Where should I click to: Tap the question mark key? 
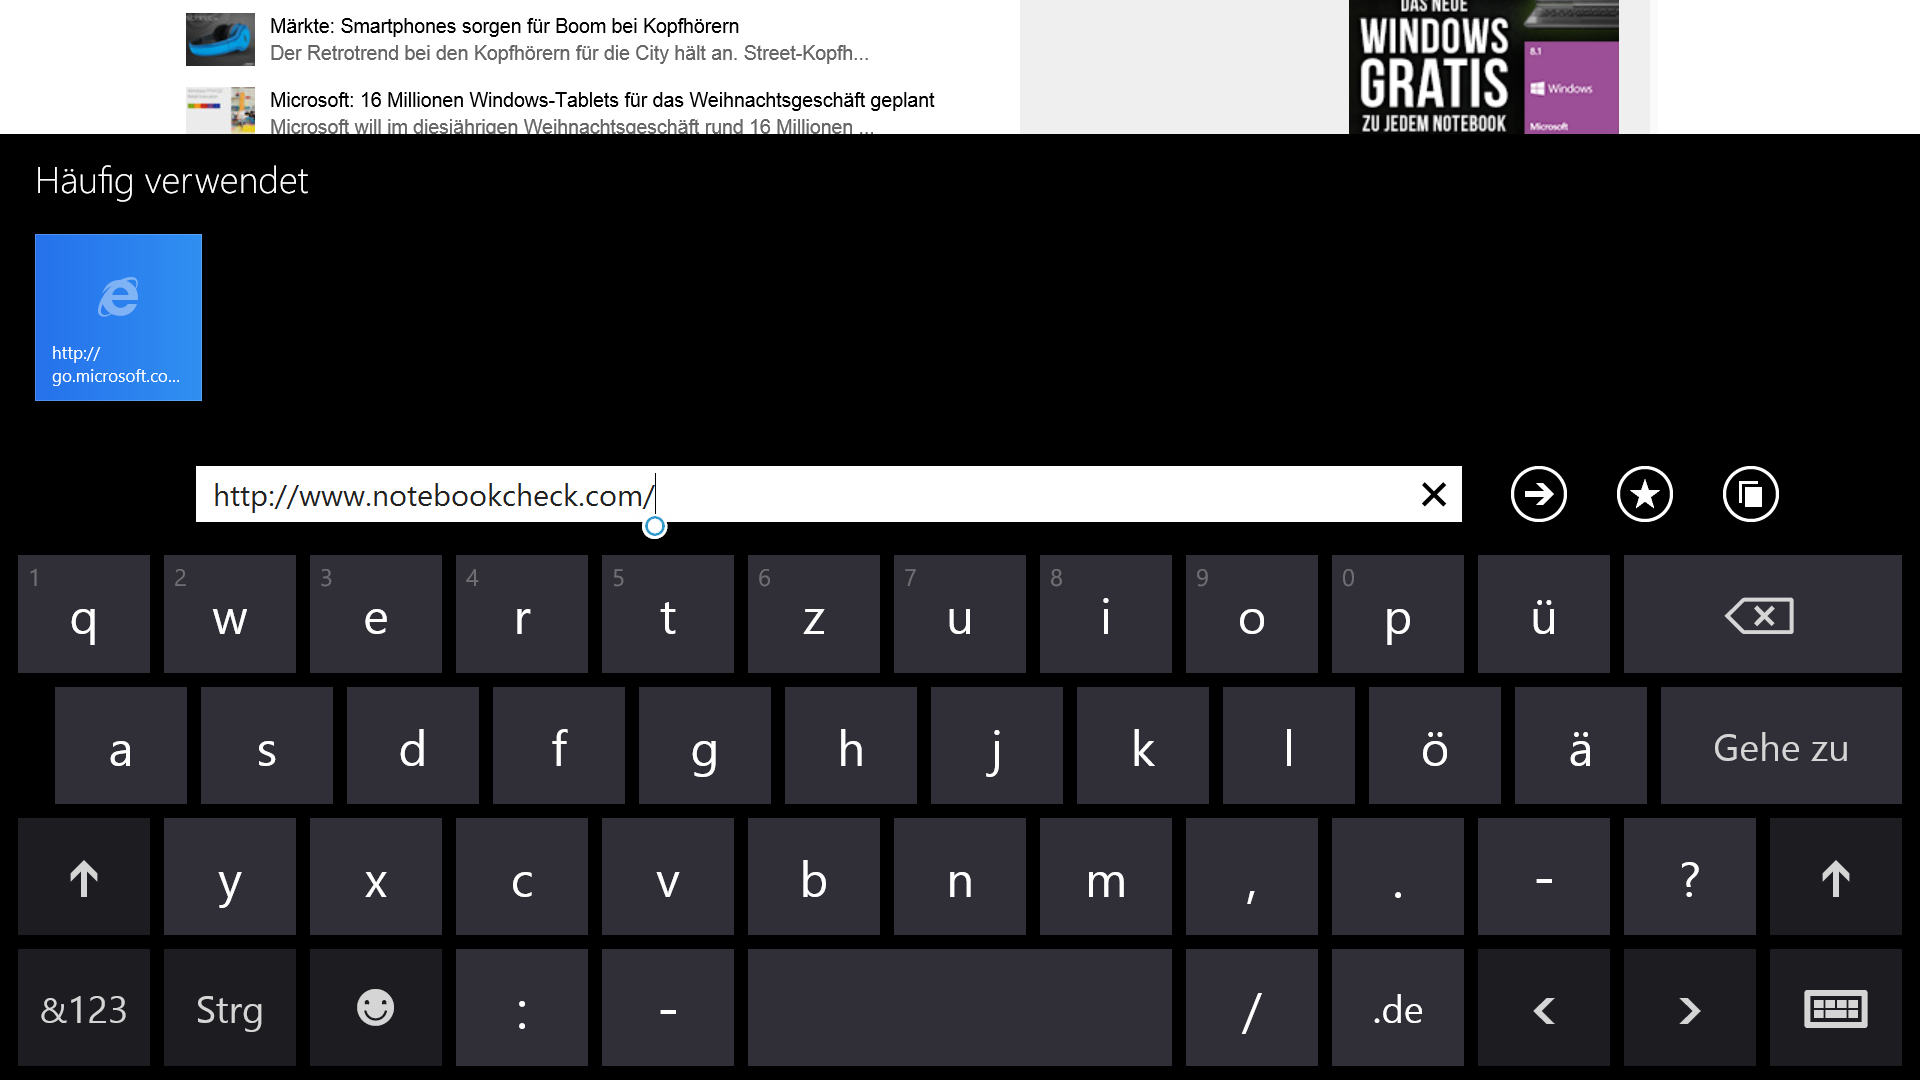point(1690,877)
